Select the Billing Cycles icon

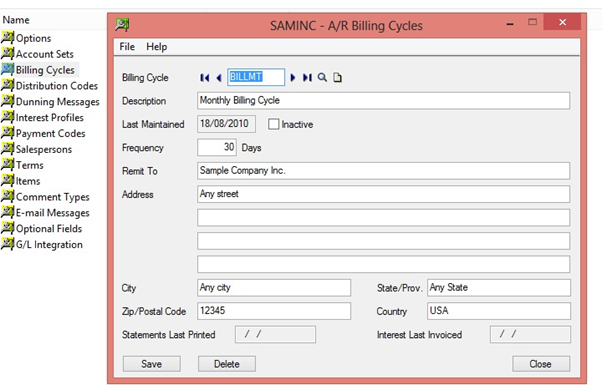click(7, 69)
